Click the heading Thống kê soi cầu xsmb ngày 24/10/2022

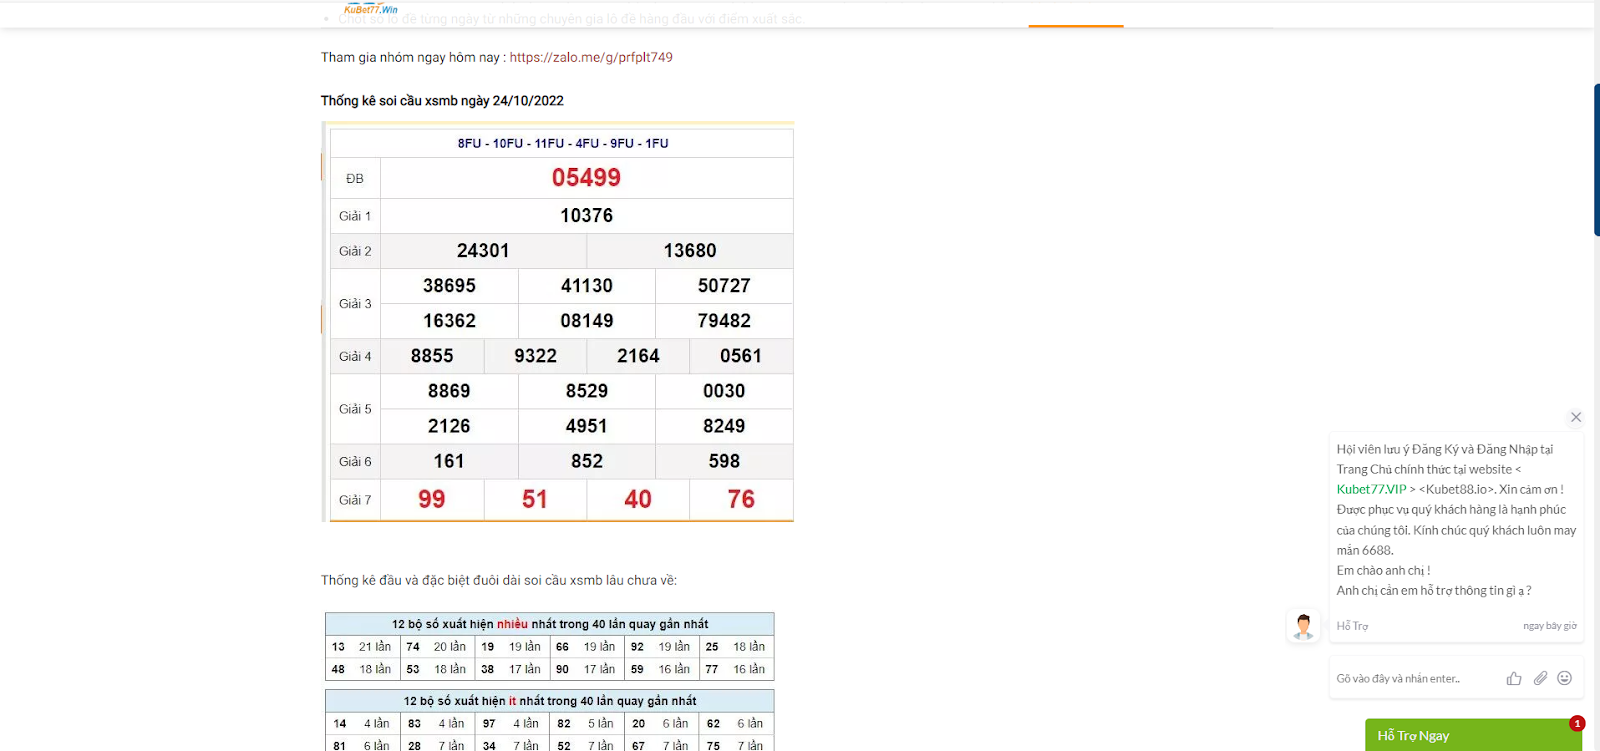(442, 101)
